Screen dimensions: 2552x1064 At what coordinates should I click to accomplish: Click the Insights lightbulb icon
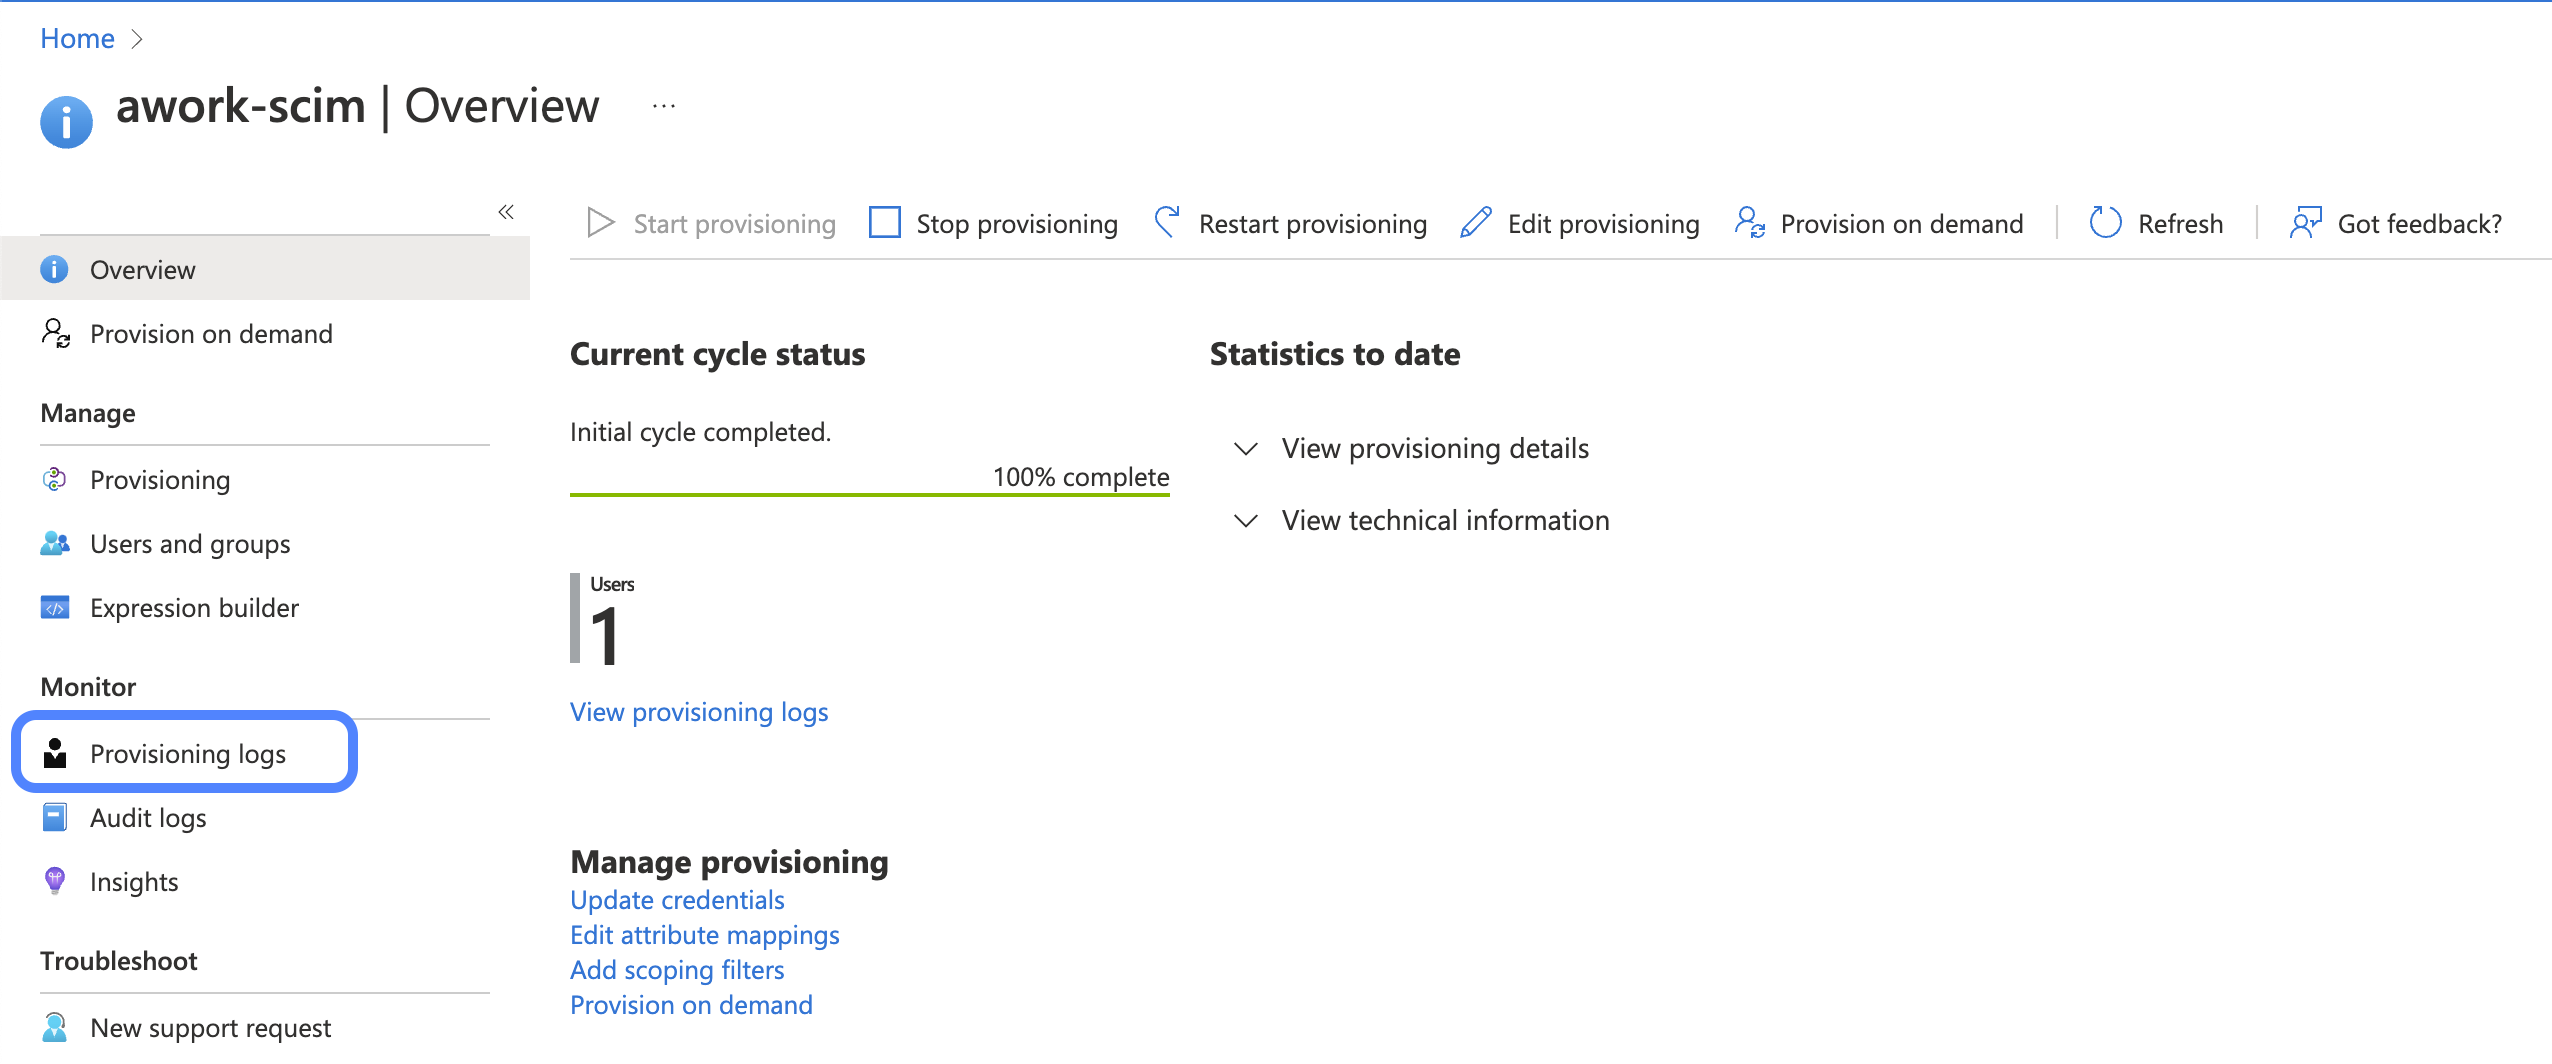(x=55, y=881)
